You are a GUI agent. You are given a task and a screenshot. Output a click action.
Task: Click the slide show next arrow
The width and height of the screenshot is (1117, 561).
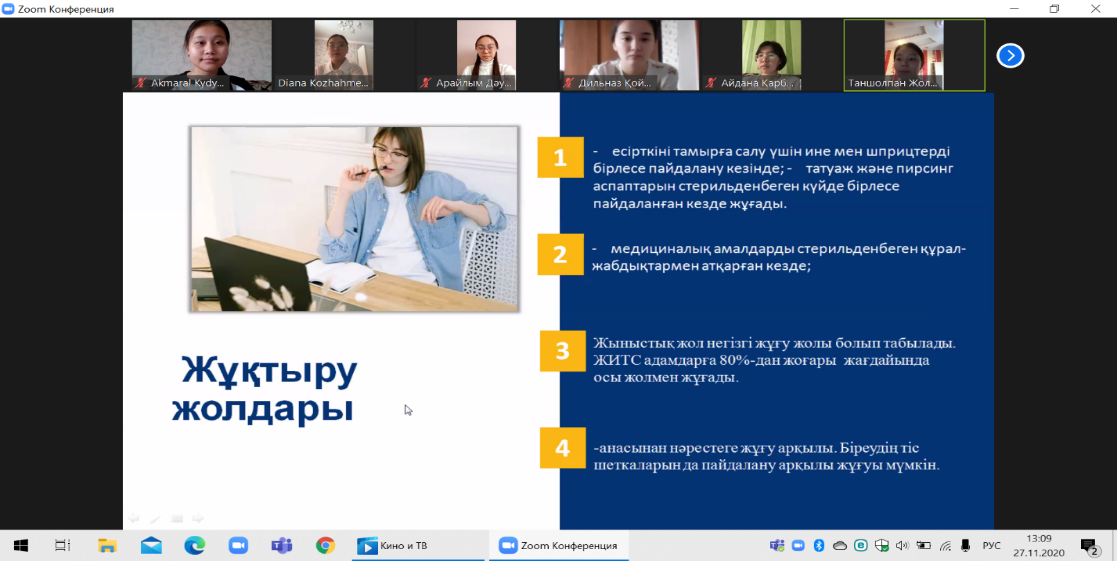point(198,518)
